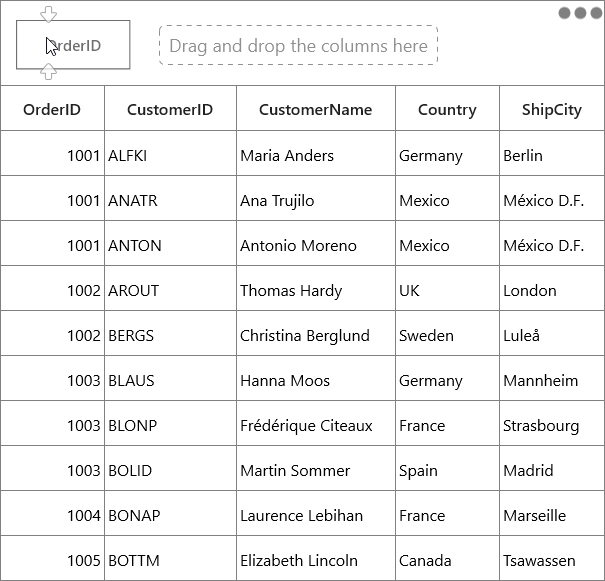This screenshot has width=605, height=581.
Task: Click the CustomerID column header
Action: coord(171,108)
